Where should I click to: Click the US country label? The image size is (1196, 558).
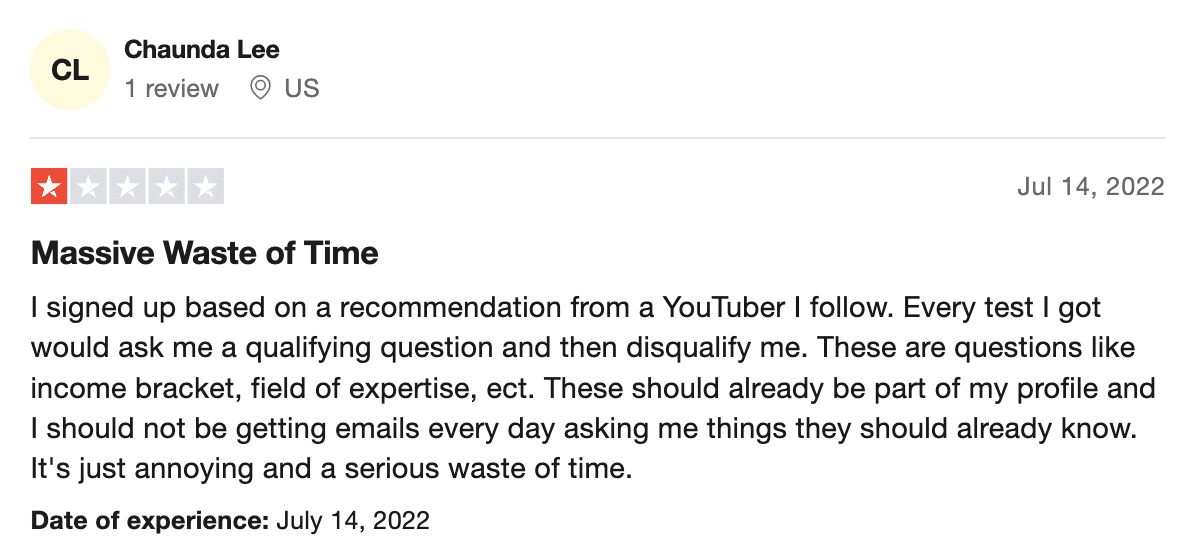[x=302, y=88]
